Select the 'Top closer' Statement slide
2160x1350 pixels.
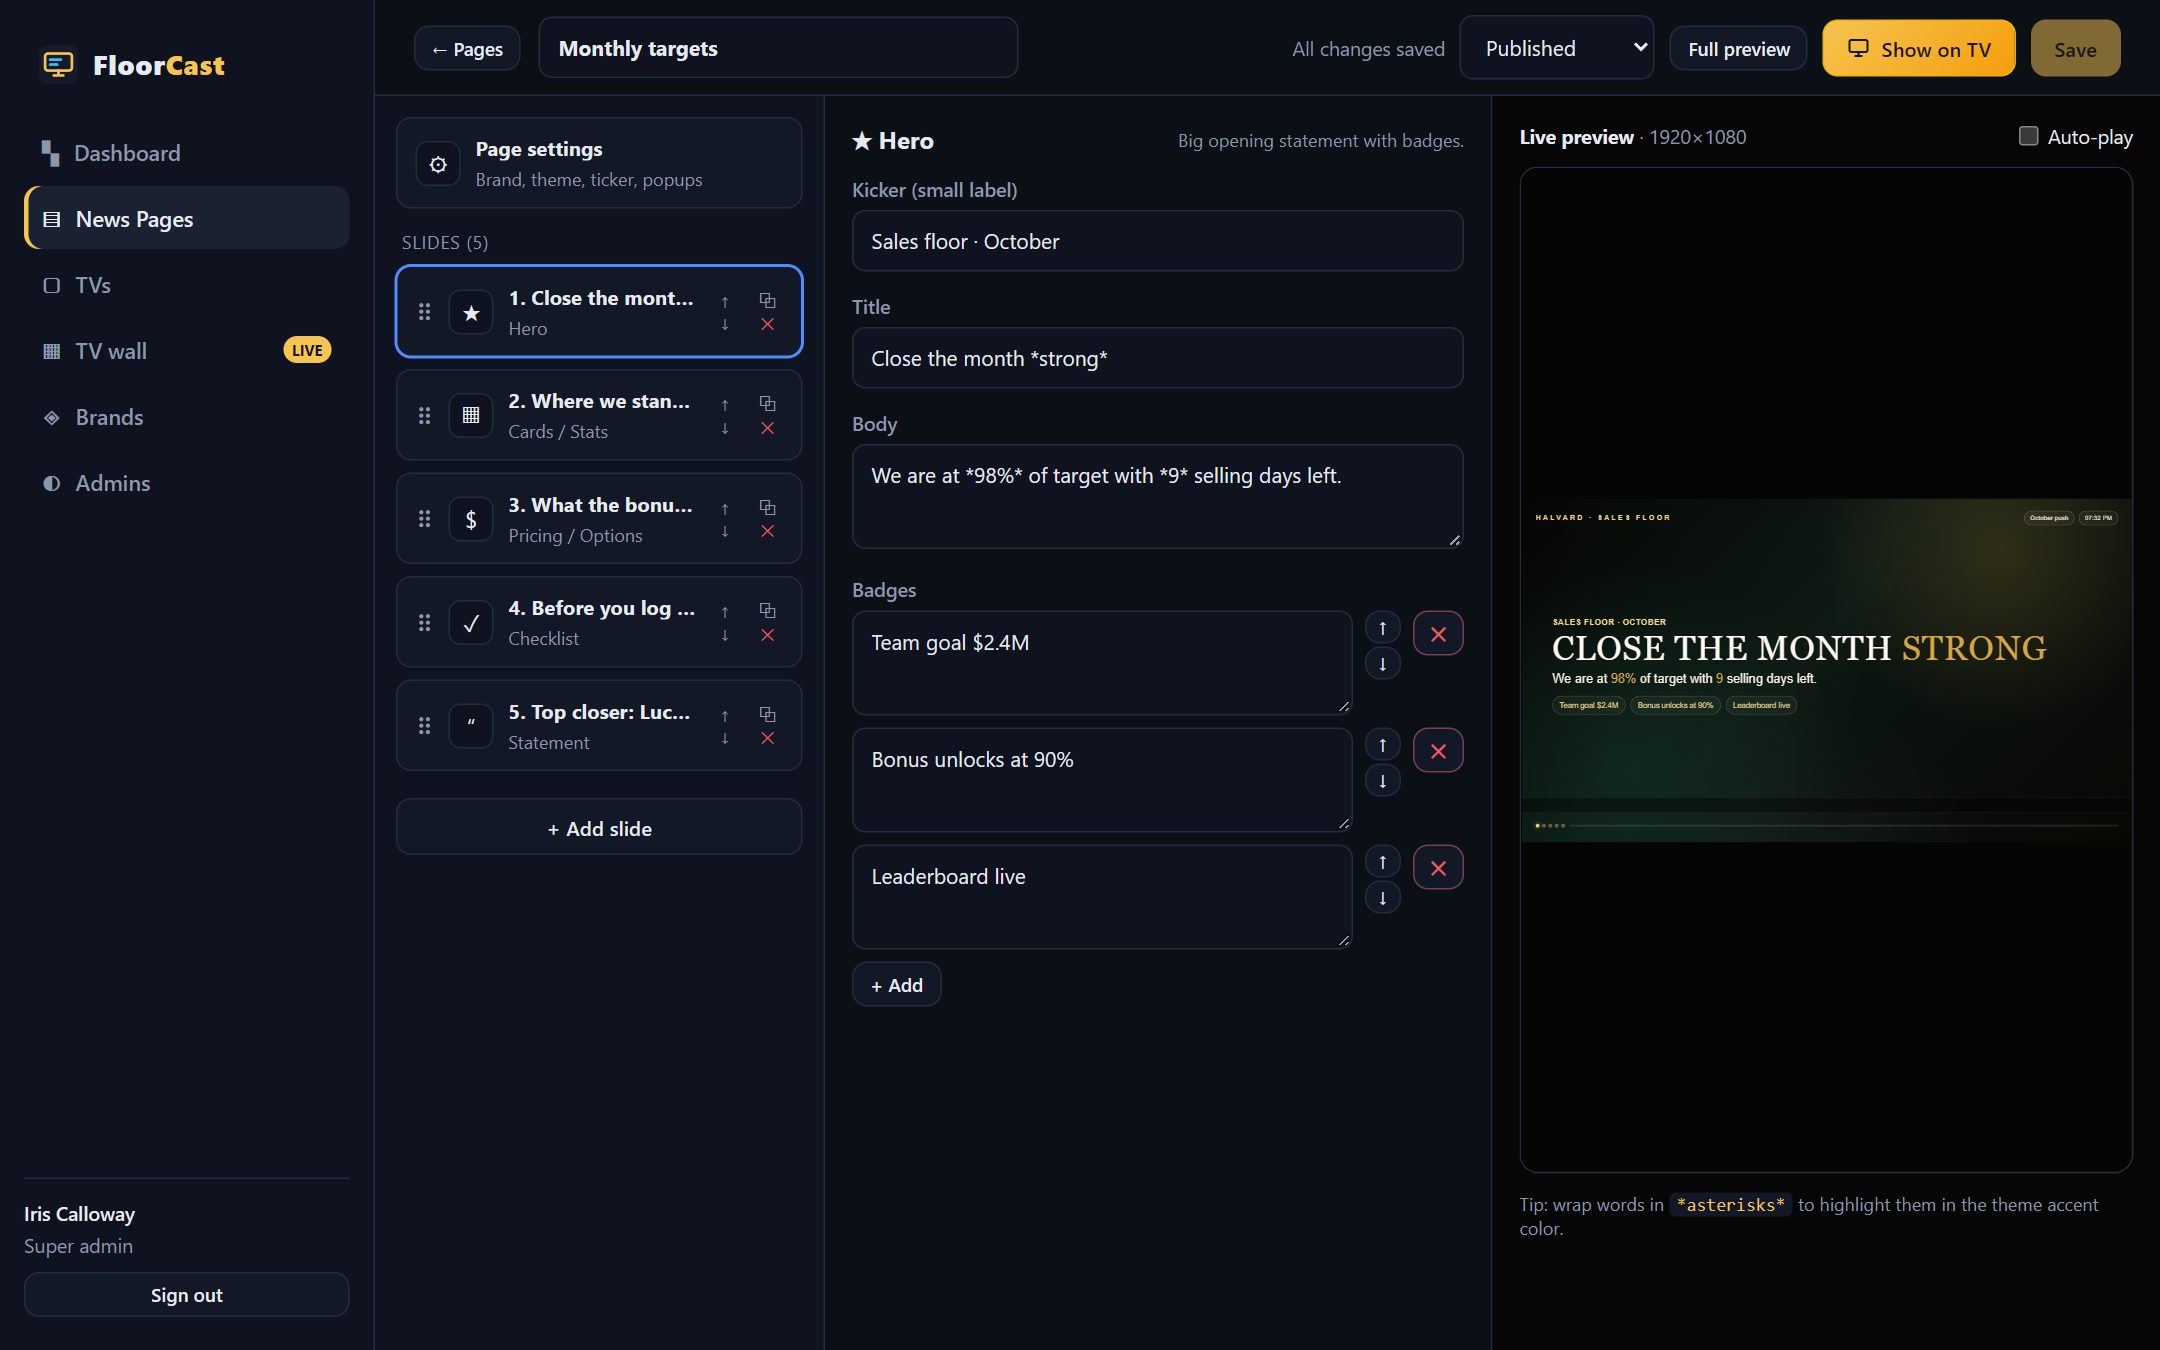[599, 726]
